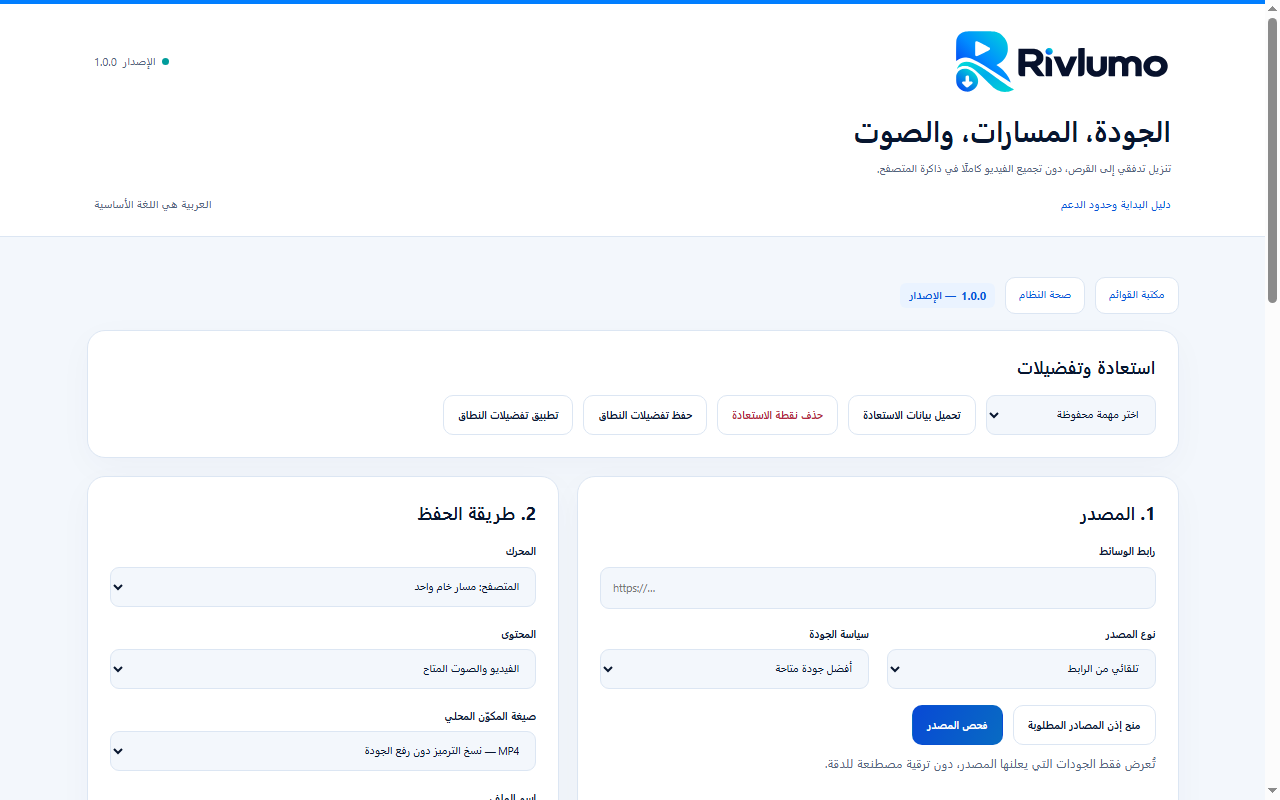Expand the "المحرك" engine dropdown

pyautogui.click(x=323, y=587)
